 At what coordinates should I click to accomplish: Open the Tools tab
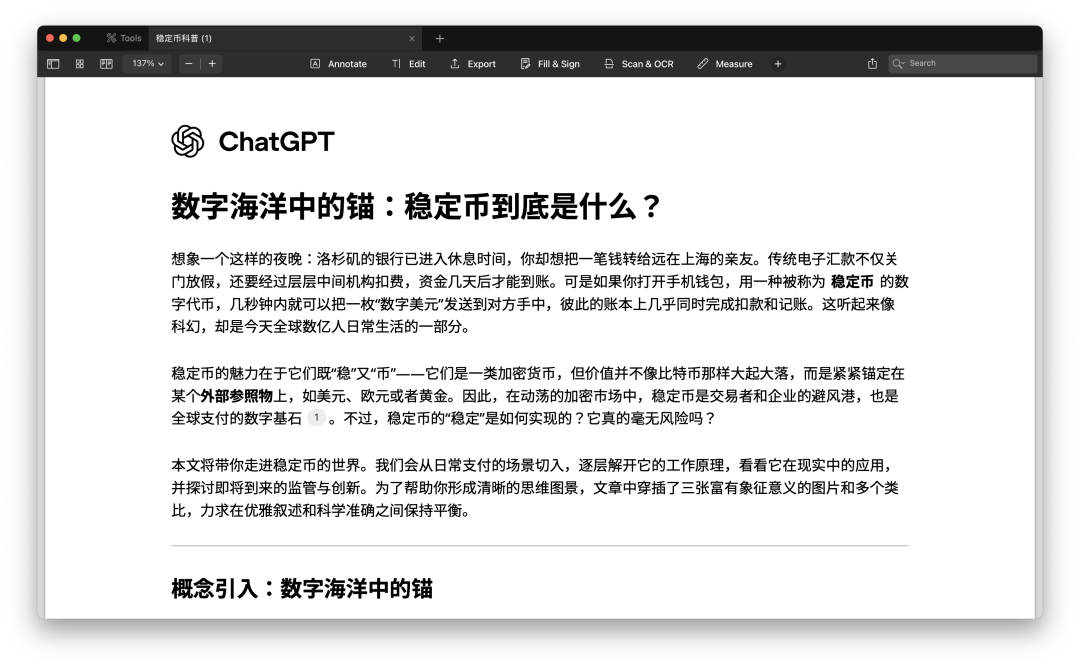click(x=124, y=39)
